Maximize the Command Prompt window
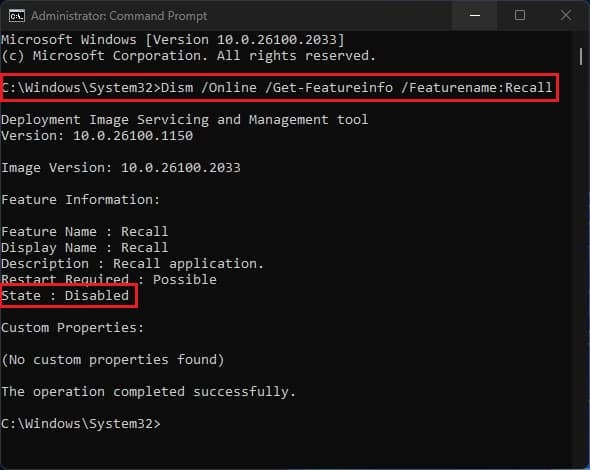Screen dimensions: 590x470 520,15
